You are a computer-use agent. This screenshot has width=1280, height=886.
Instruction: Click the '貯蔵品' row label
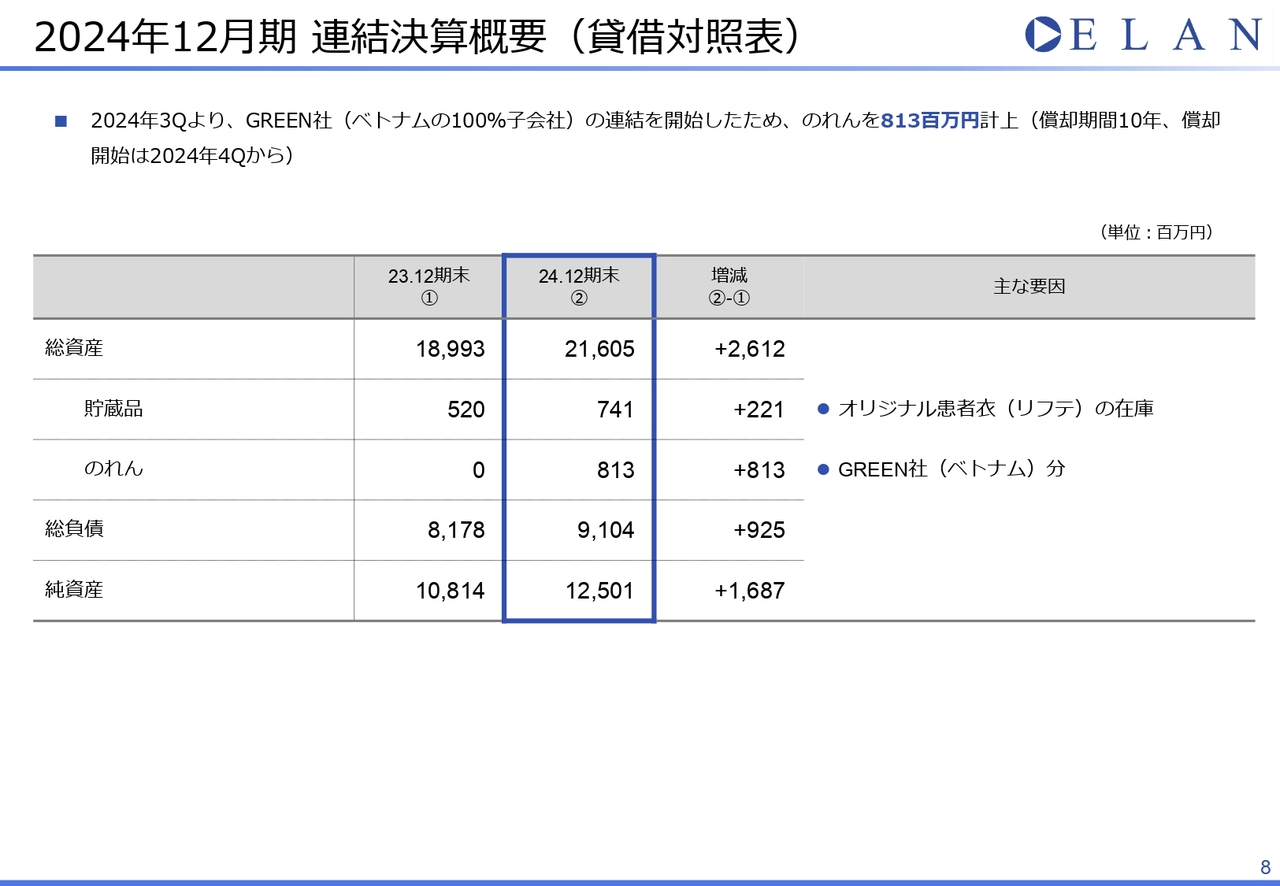113,409
